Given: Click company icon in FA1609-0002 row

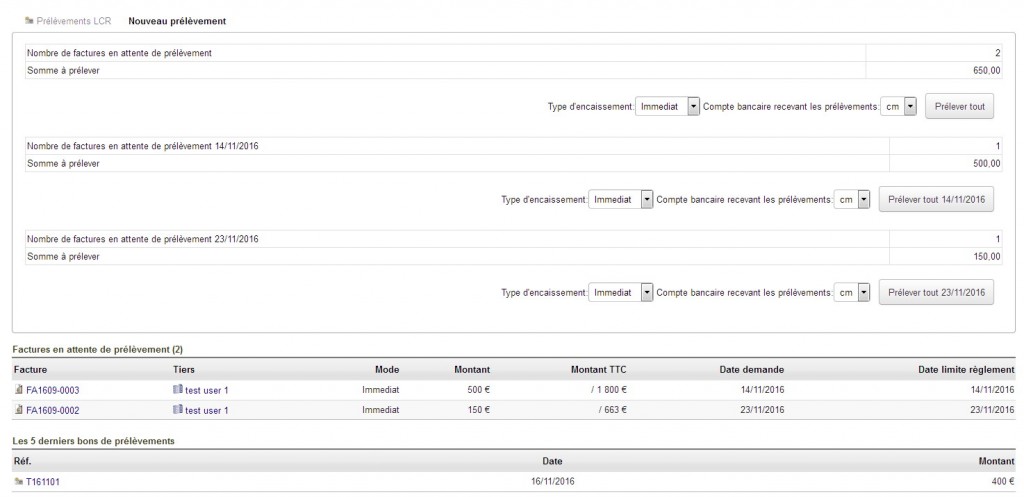Looking at the screenshot, I should point(178,410).
